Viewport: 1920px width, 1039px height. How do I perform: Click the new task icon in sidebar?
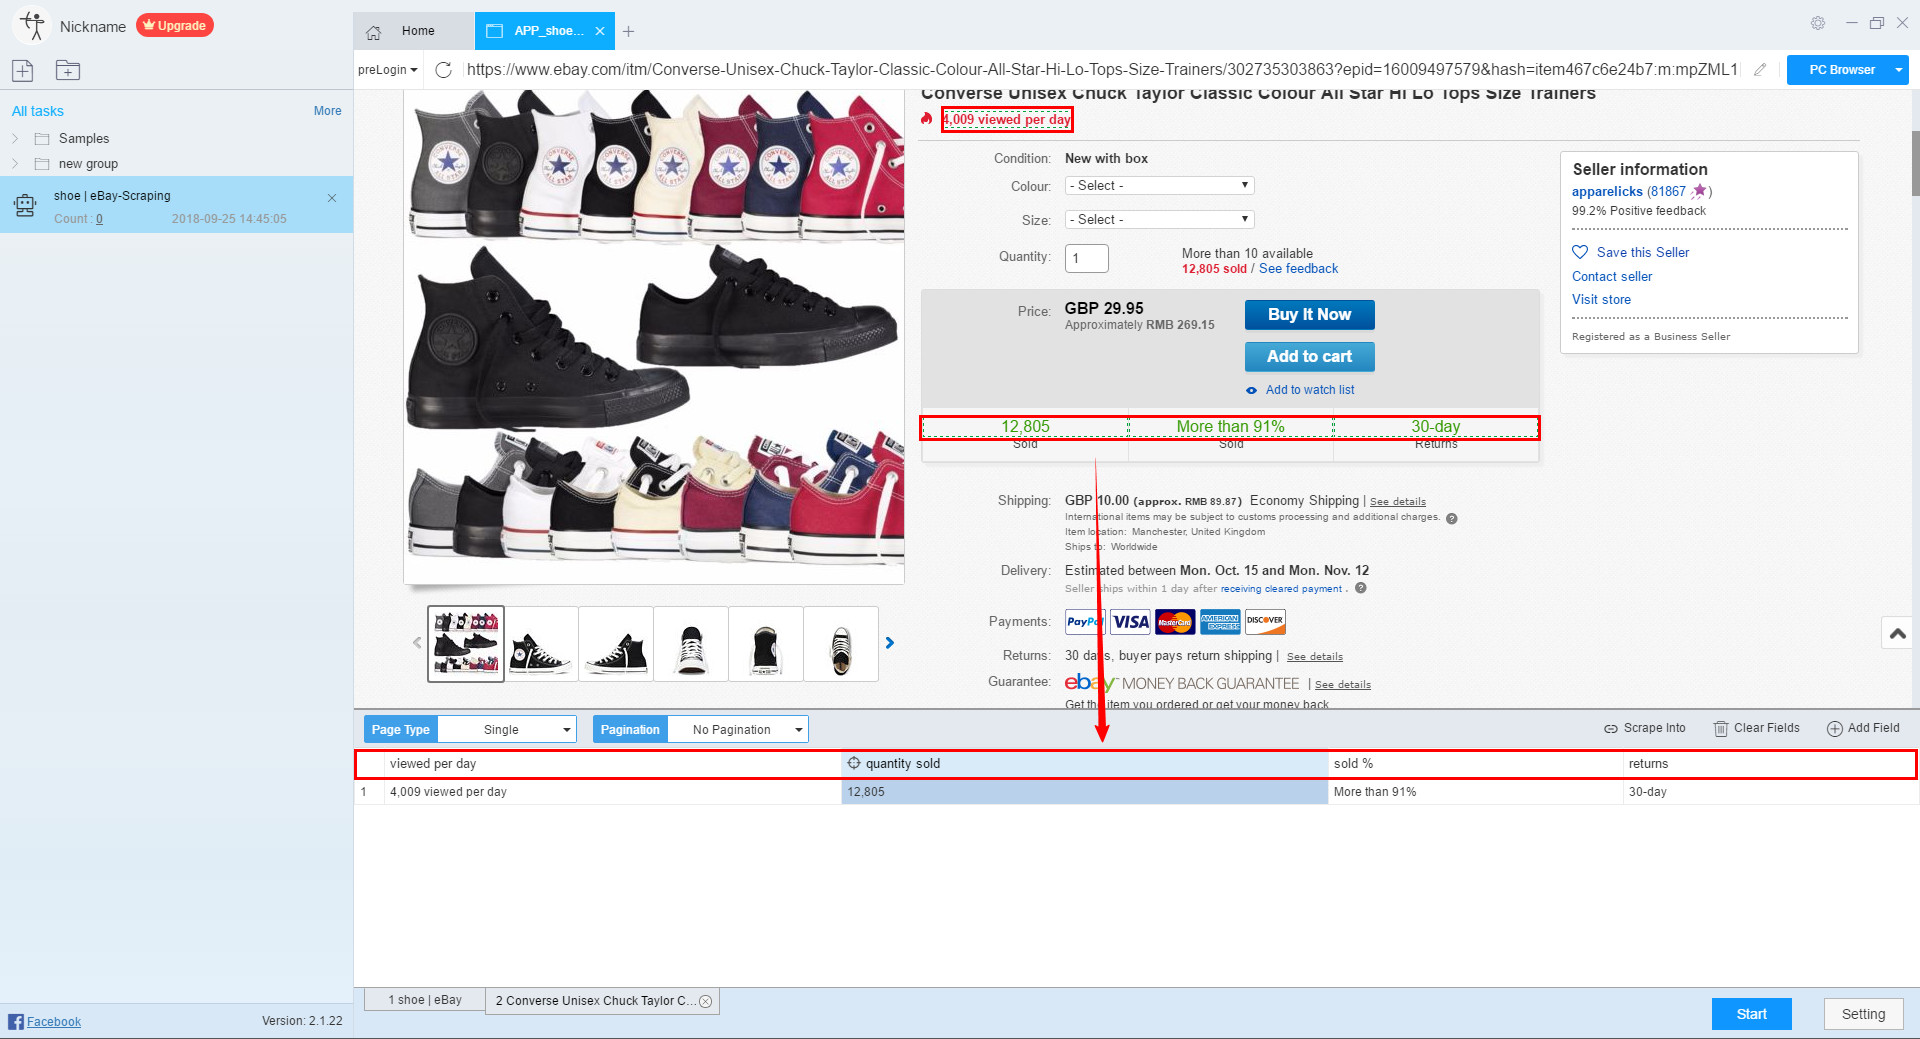tap(23, 70)
